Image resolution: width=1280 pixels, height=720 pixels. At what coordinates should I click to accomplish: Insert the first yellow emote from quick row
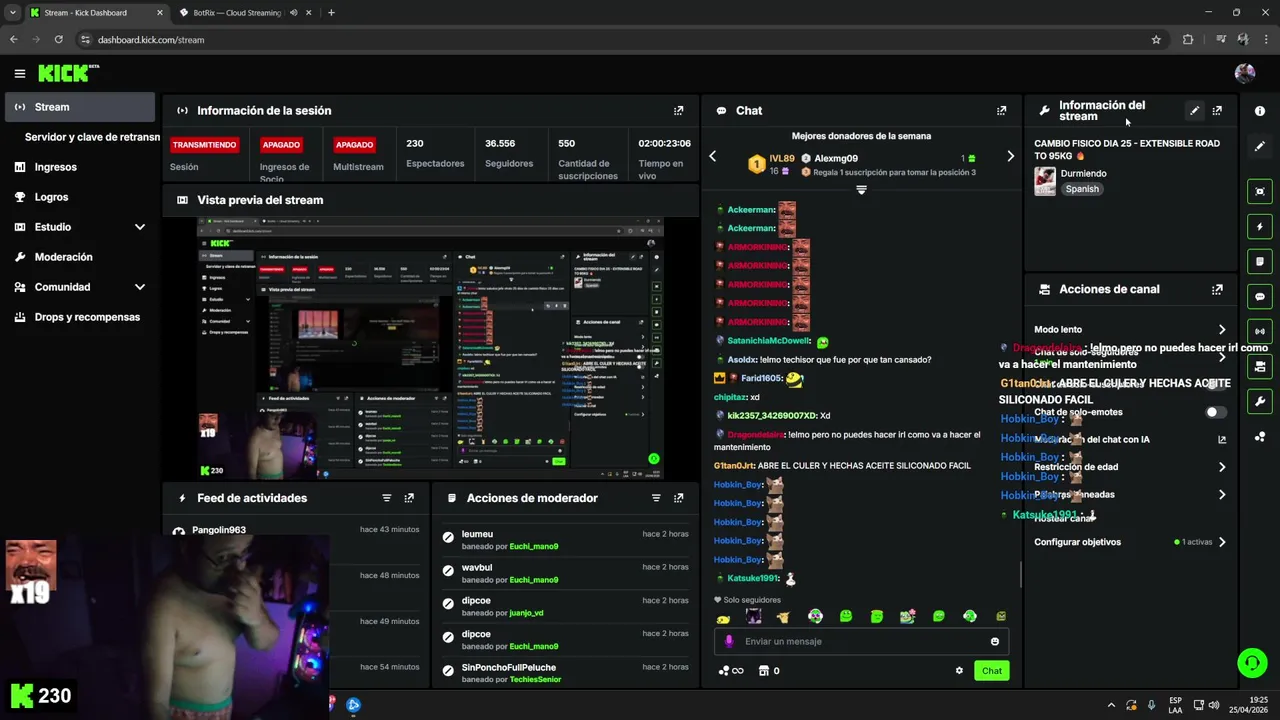pyautogui.click(x=723, y=617)
